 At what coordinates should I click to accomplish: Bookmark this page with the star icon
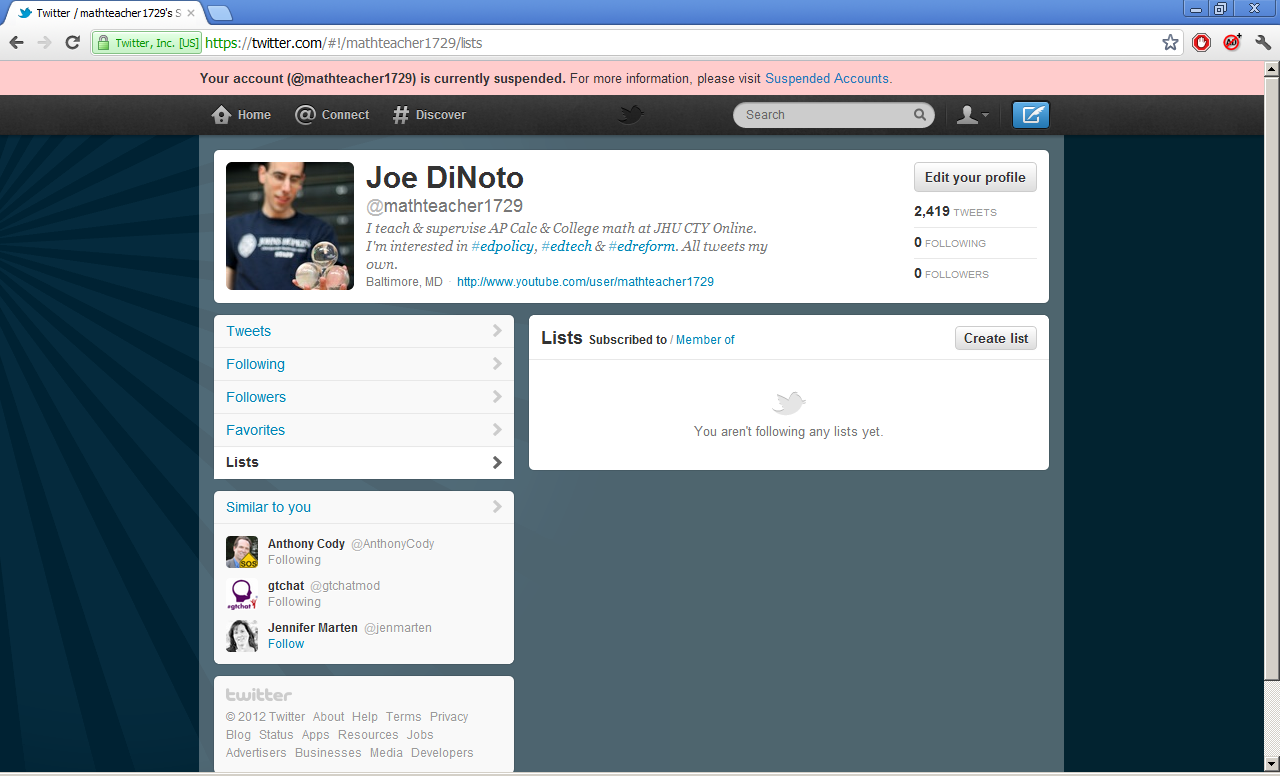tap(1170, 43)
